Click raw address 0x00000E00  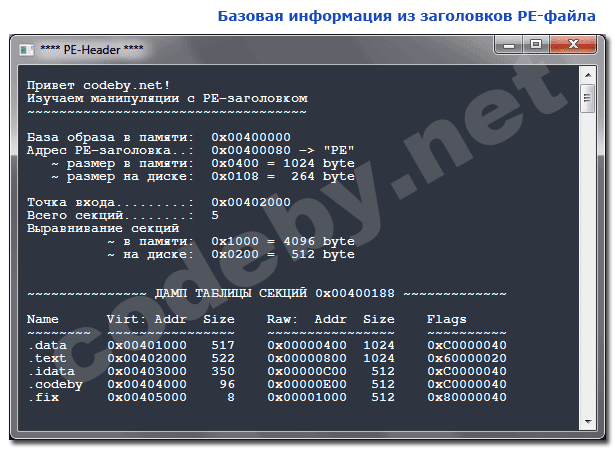(x=307, y=384)
